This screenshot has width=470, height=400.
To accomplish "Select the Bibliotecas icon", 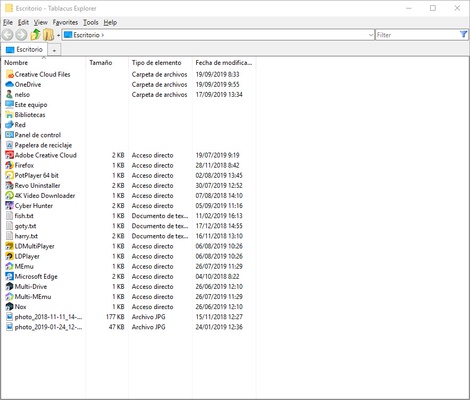I will point(10,115).
